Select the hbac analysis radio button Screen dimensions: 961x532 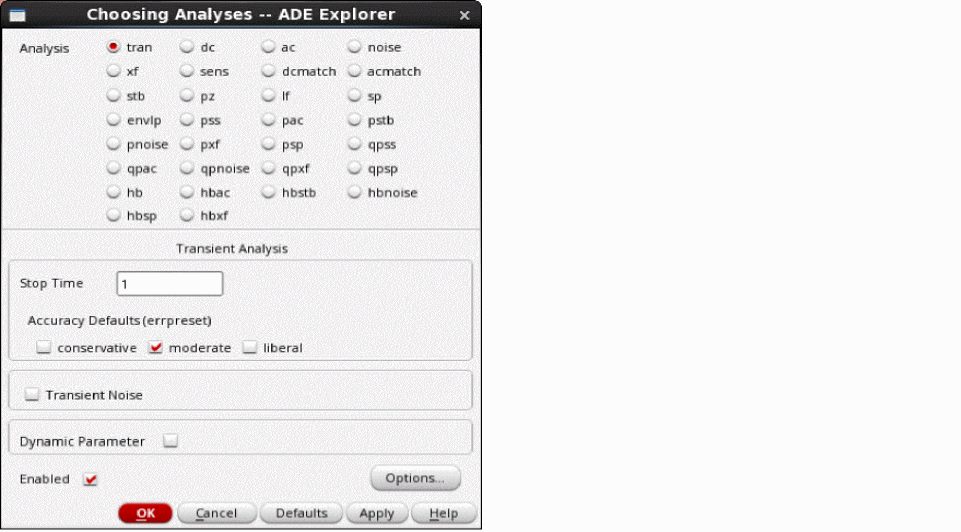[x=187, y=192]
